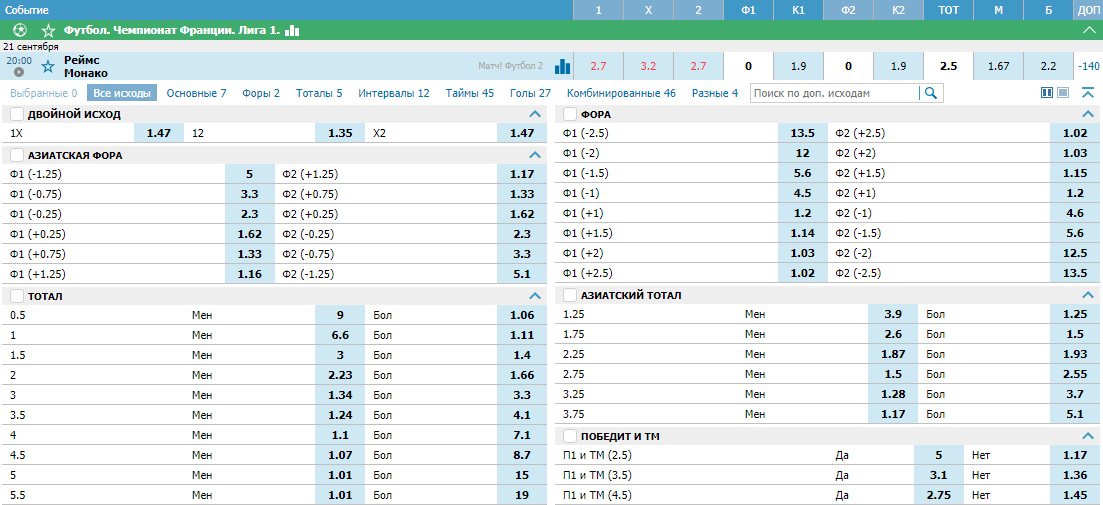Image resolution: width=1103 pixels, height=505 pixels.
Task: Select total 0.5 Мен odds 9
Action: 340,315
